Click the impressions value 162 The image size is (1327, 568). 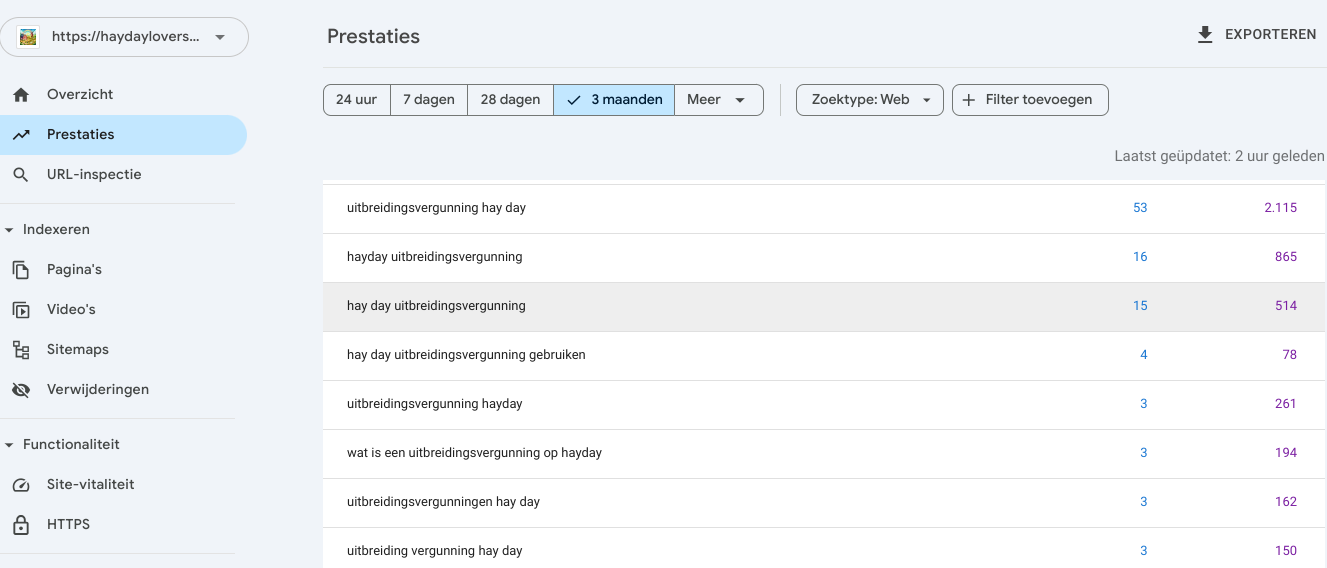[1286, 502]
